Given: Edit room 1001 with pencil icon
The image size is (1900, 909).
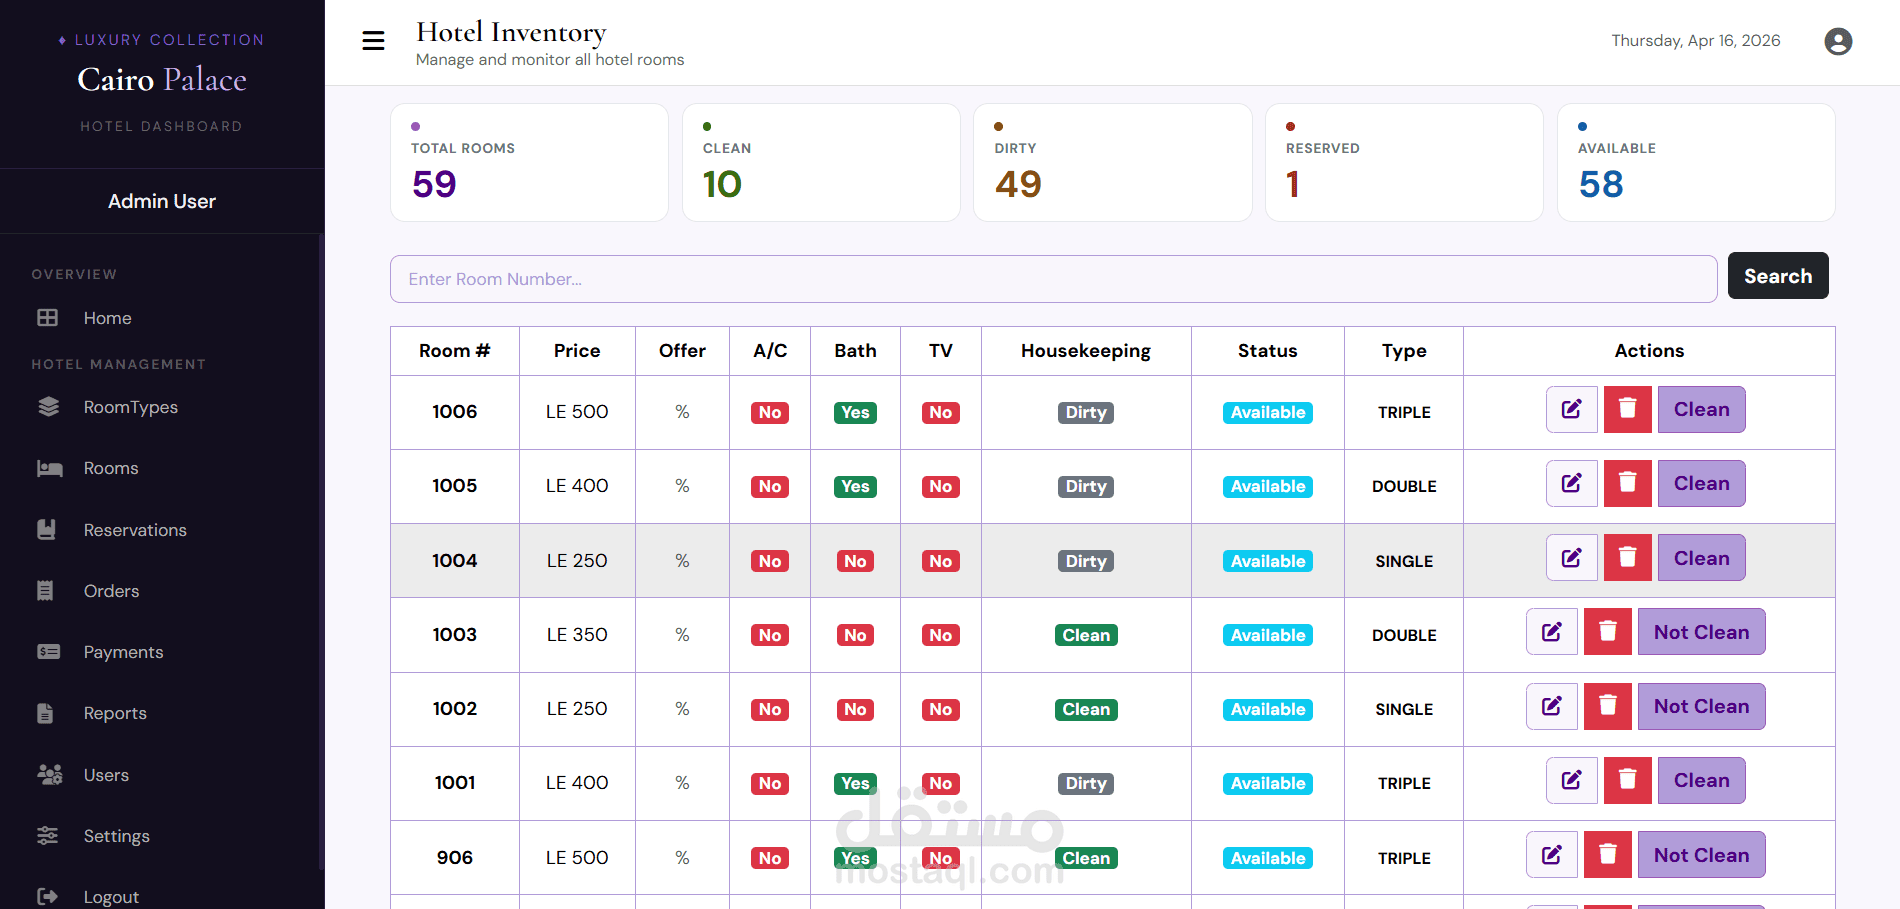Looking at the screenshot, I should coord(1572,781).
